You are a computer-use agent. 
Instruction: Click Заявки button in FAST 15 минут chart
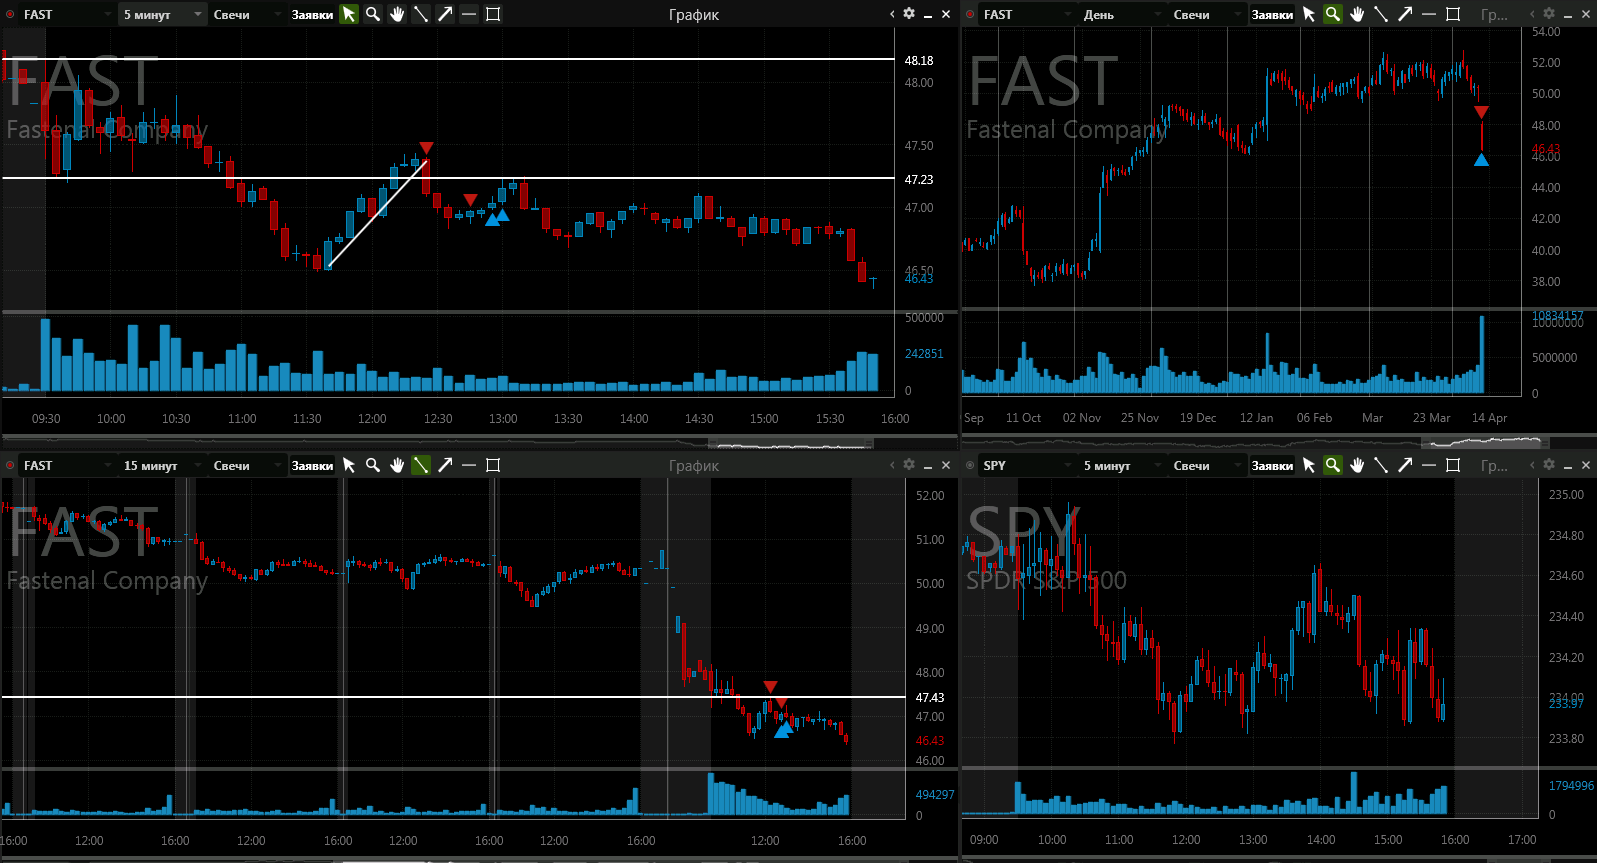(312, 465)
